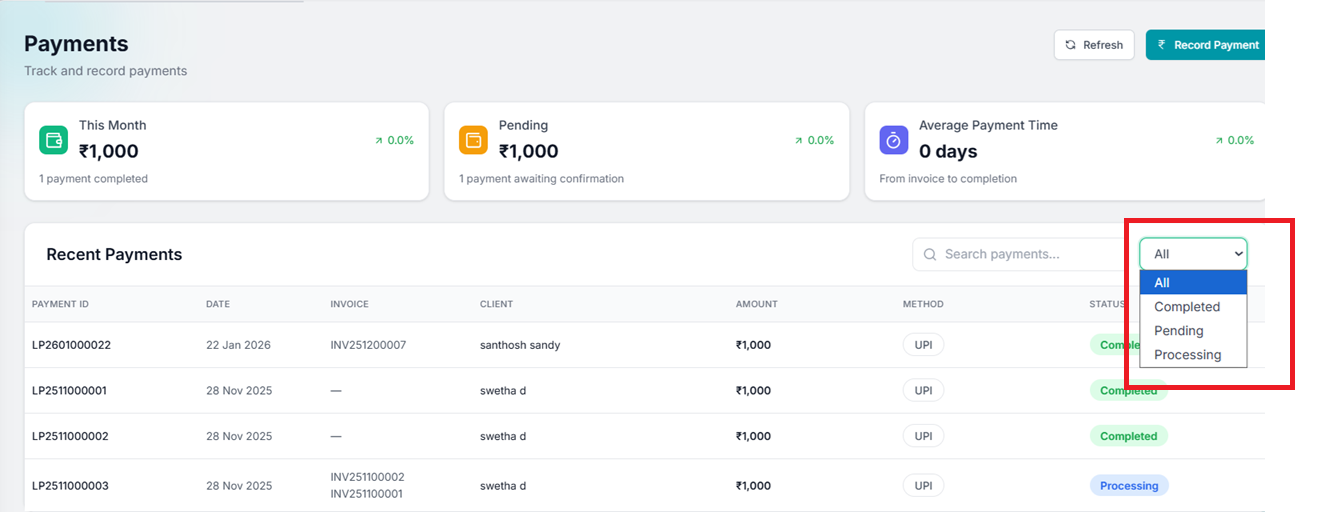
Task: Collapse the status filter dropdown showing All
Action: click(x=1193, y=254)
